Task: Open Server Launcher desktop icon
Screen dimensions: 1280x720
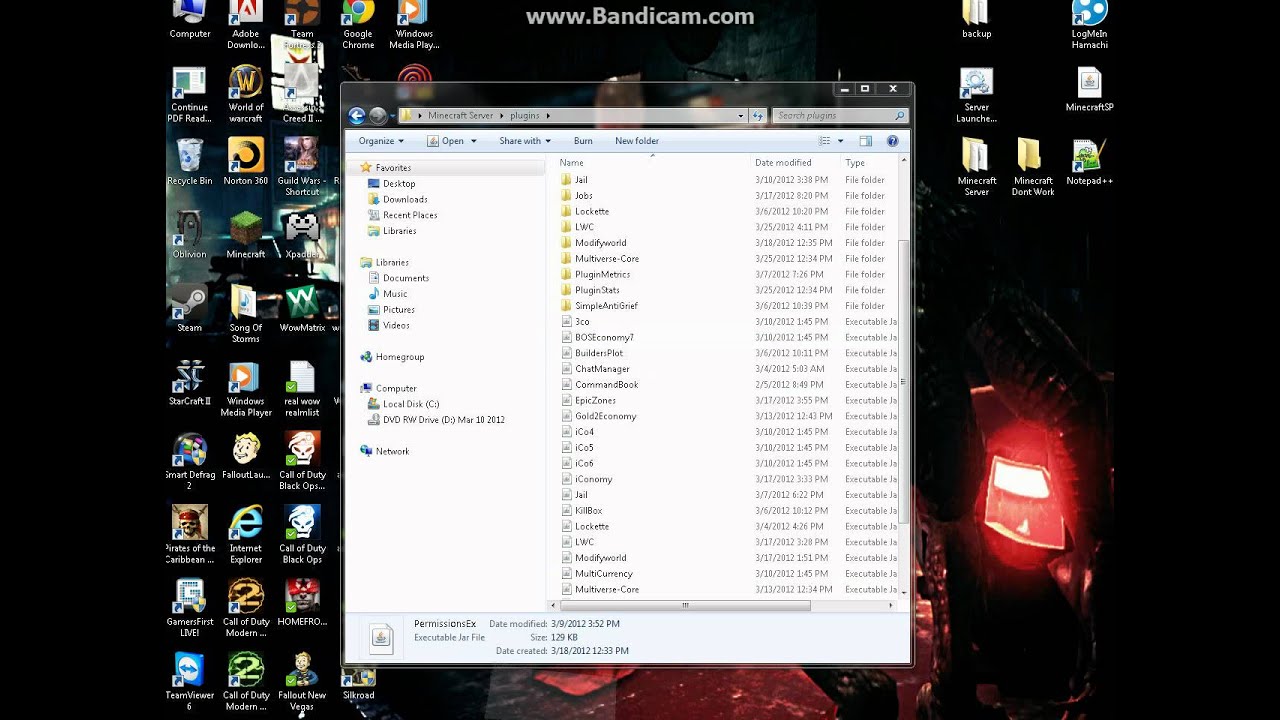Action: coord(976,95)
